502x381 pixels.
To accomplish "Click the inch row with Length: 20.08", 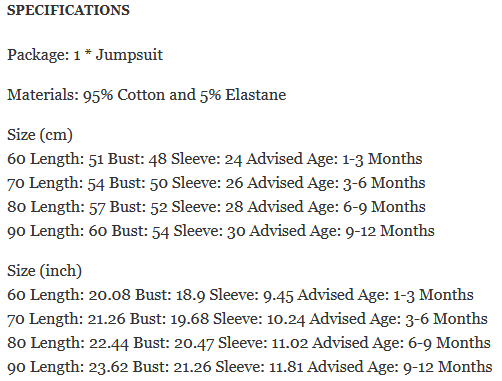I will coord(240,295).
